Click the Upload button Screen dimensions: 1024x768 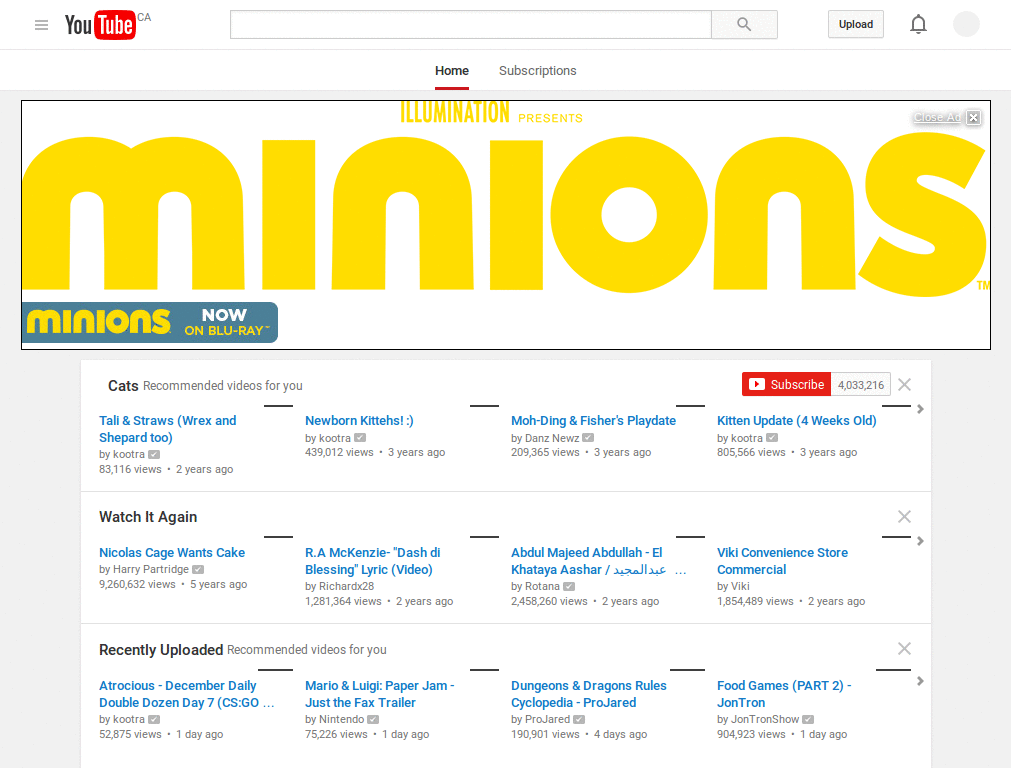click(855, 24)
